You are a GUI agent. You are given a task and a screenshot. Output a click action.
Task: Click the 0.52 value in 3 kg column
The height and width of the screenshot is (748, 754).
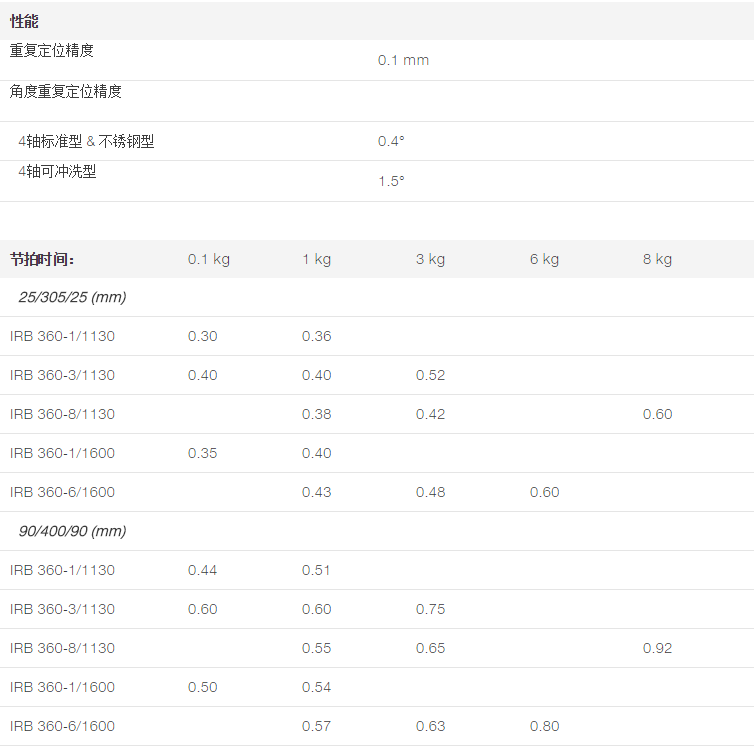click(x=430, y=375)
